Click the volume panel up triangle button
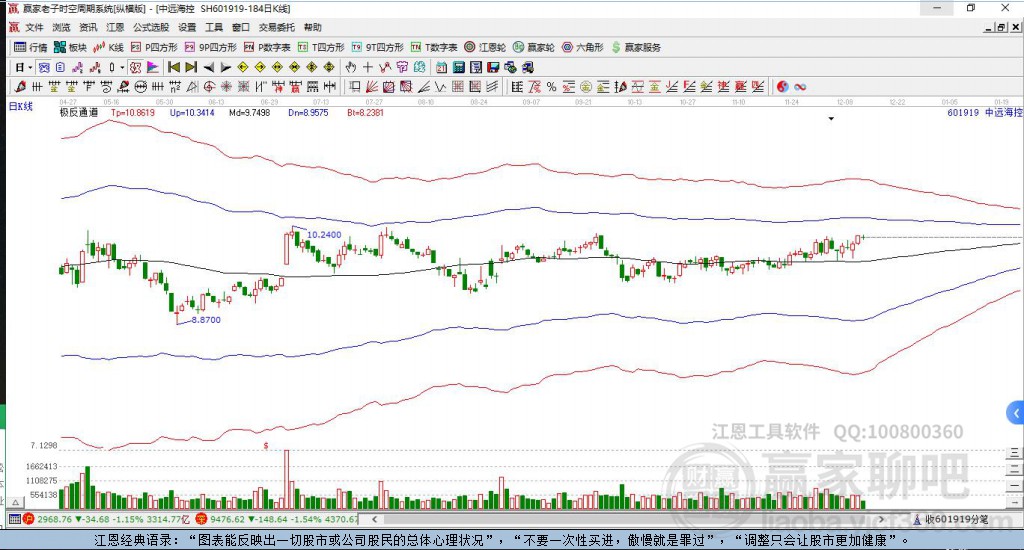Image resolution: width=1024 pixels, height=550 pixels. tap(16, 502)
